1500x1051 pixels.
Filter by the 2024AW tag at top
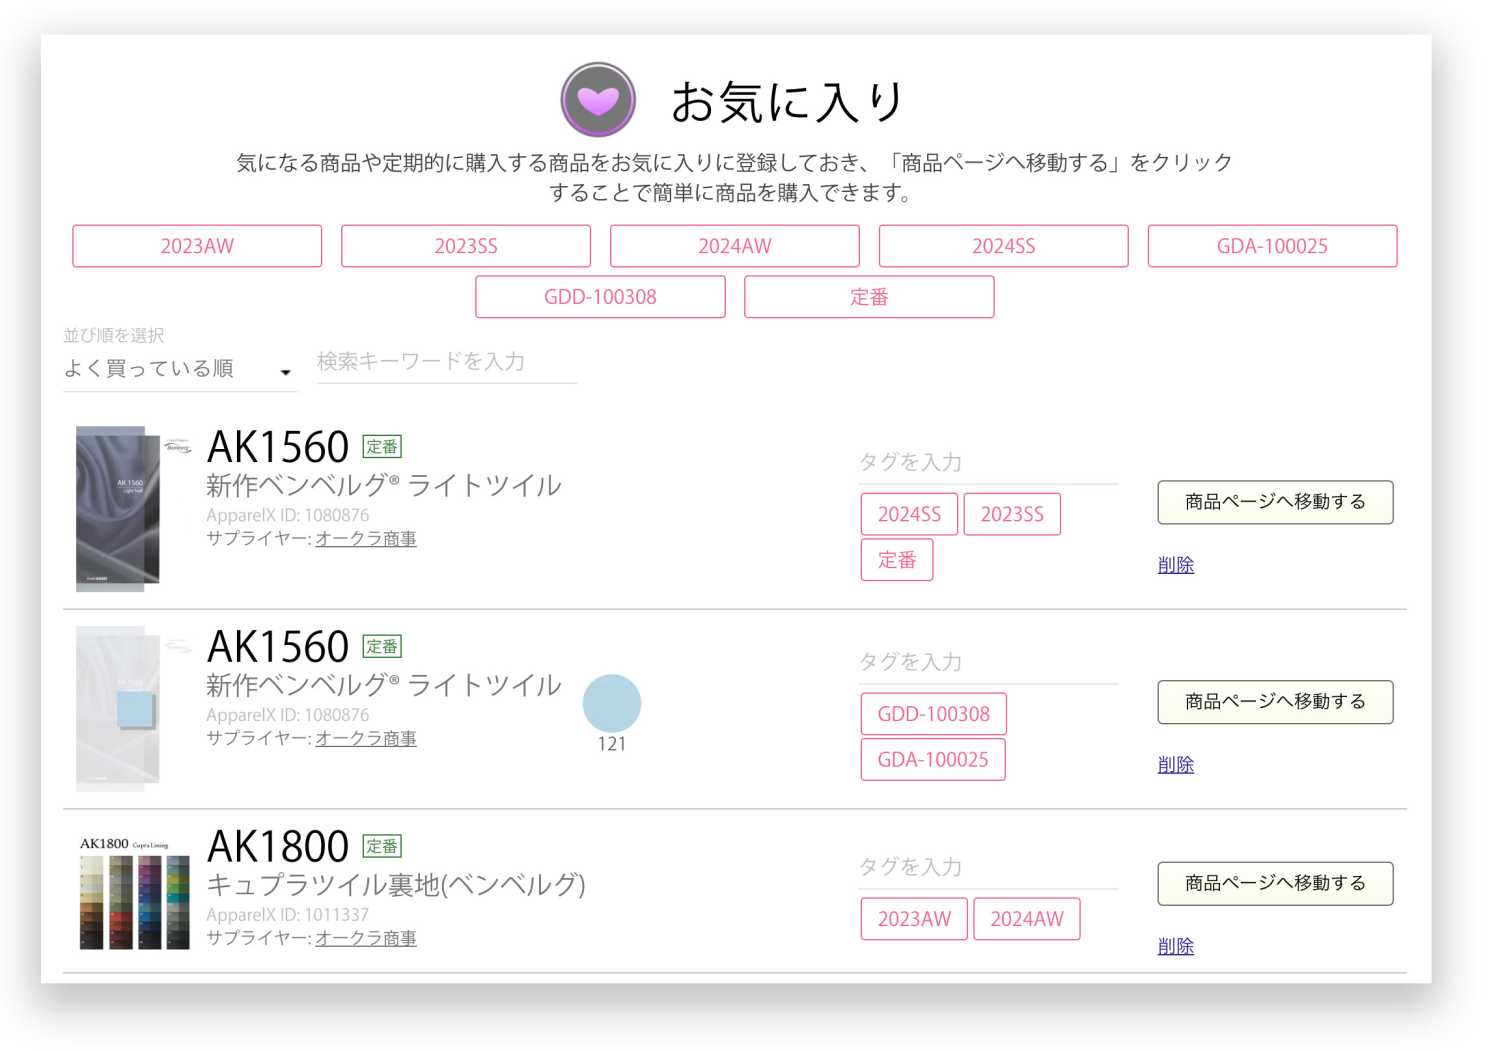coord(734,246)
